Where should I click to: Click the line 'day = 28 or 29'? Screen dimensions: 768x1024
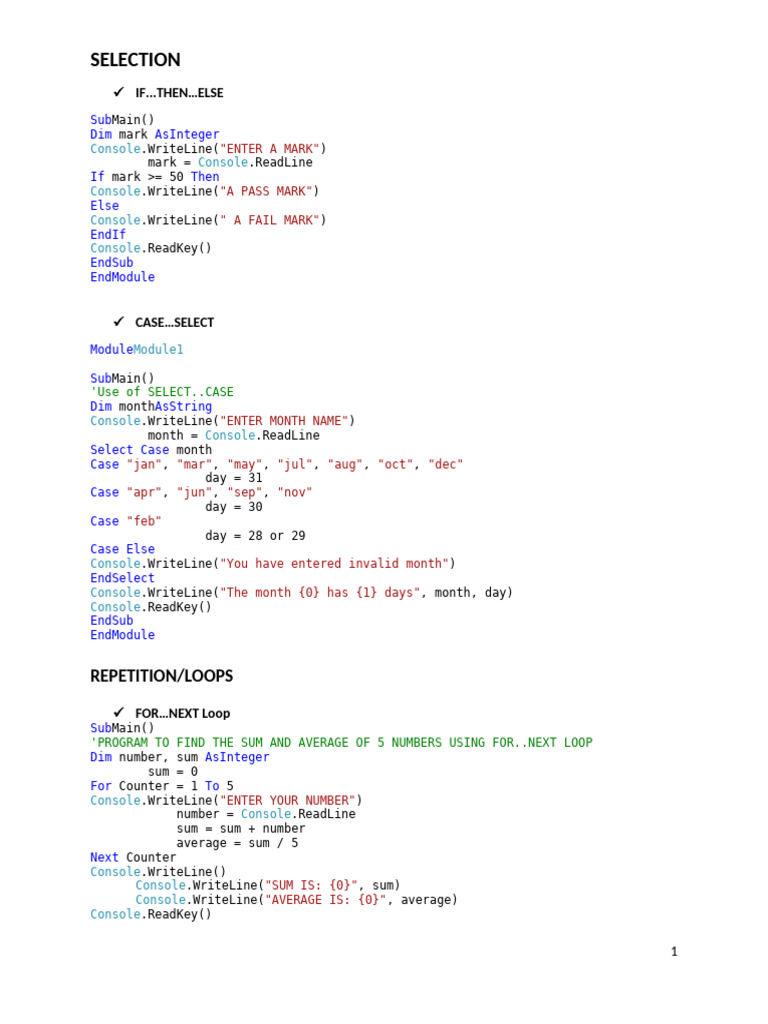tap(255, 536)
